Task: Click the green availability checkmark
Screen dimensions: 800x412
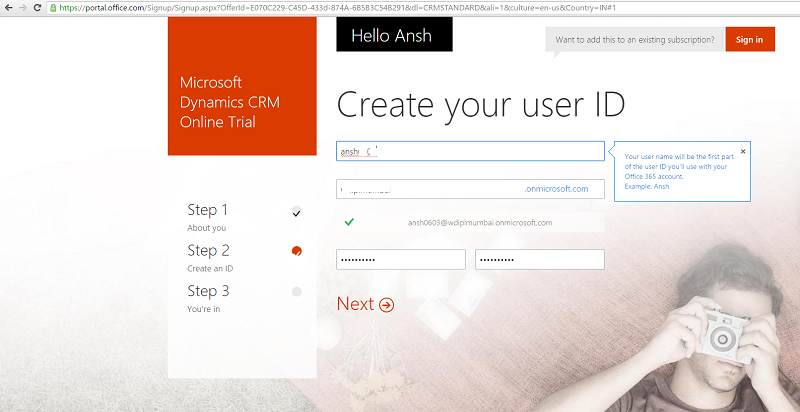Action: (x=349, y=222)
